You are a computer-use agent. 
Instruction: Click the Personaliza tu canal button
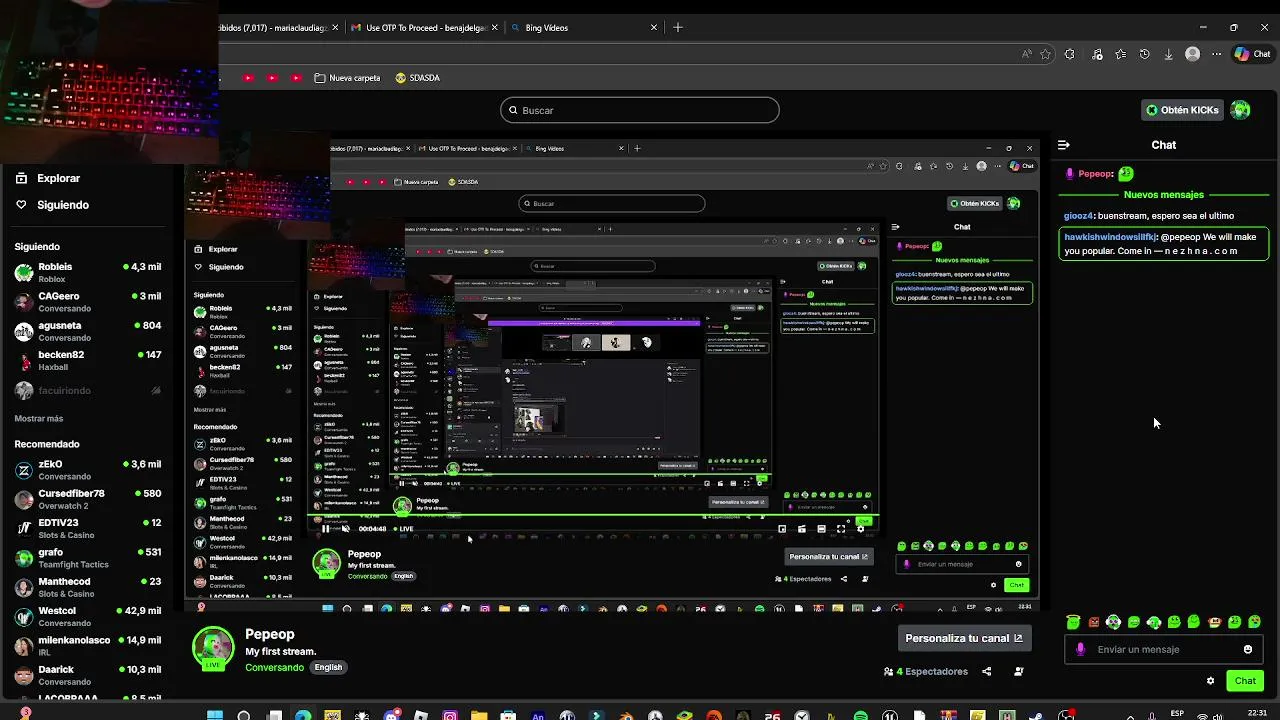[964, 638]
